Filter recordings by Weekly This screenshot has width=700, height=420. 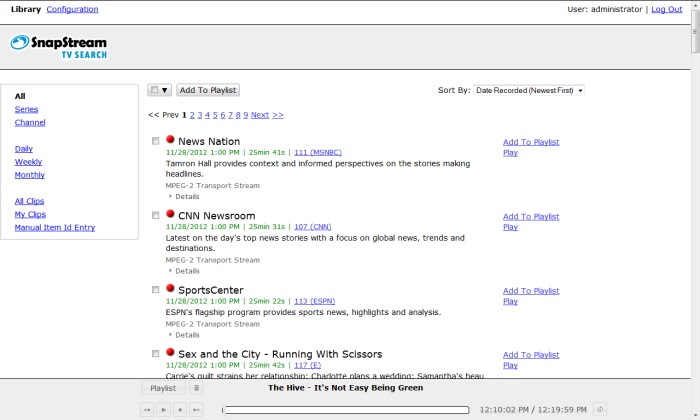coord(28,162)
